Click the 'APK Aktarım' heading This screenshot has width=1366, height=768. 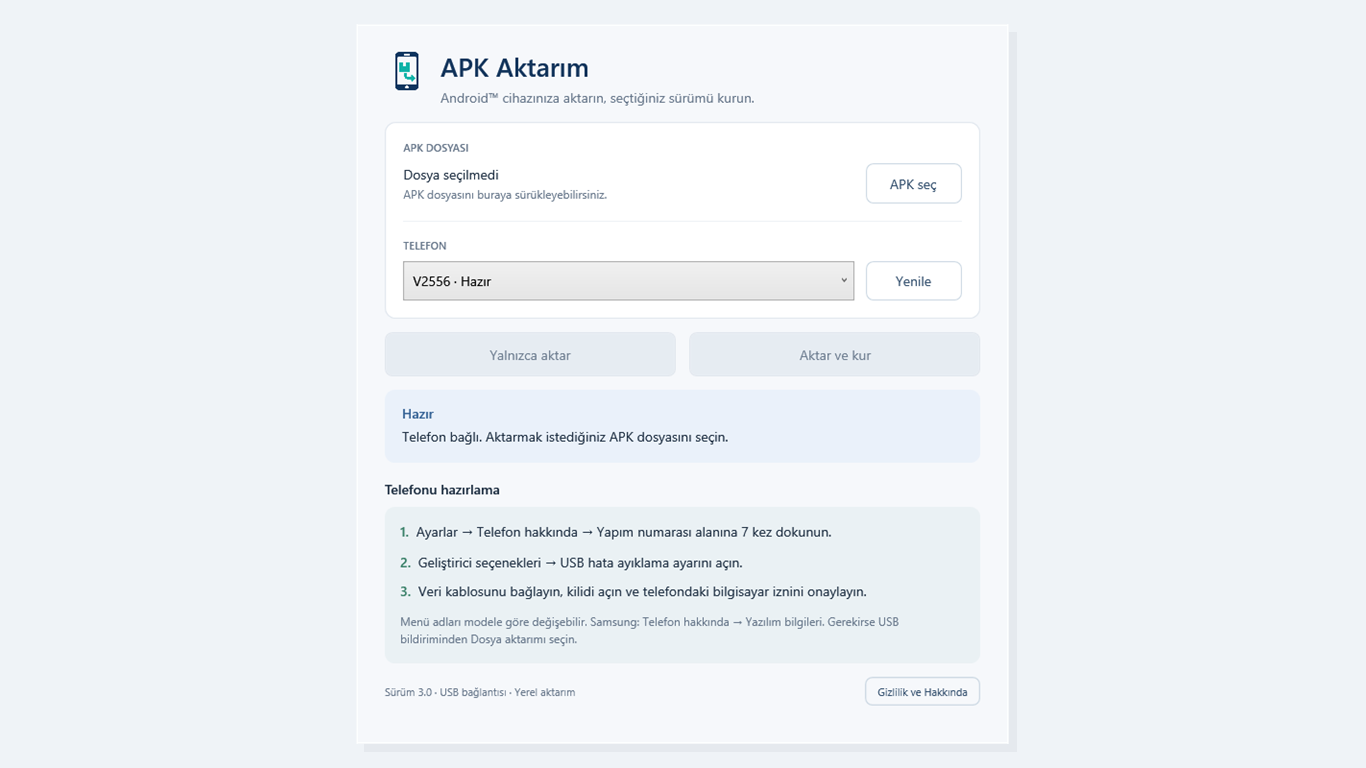[x=515, y=68]
